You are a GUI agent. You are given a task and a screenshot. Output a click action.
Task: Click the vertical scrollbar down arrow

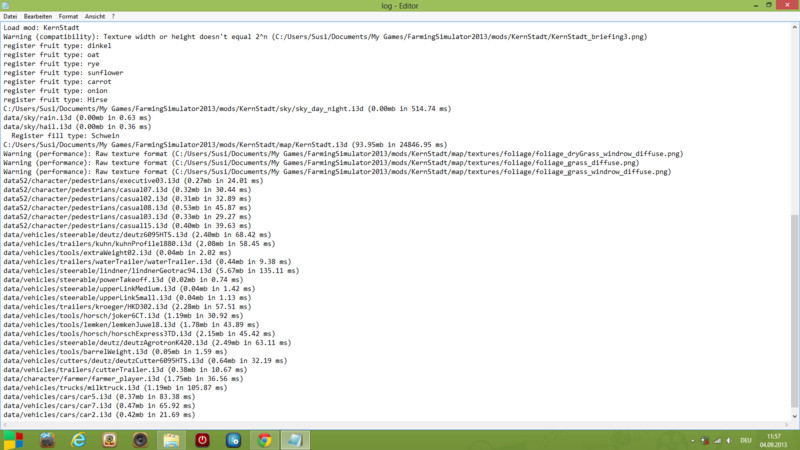click(x=795, y=417)
